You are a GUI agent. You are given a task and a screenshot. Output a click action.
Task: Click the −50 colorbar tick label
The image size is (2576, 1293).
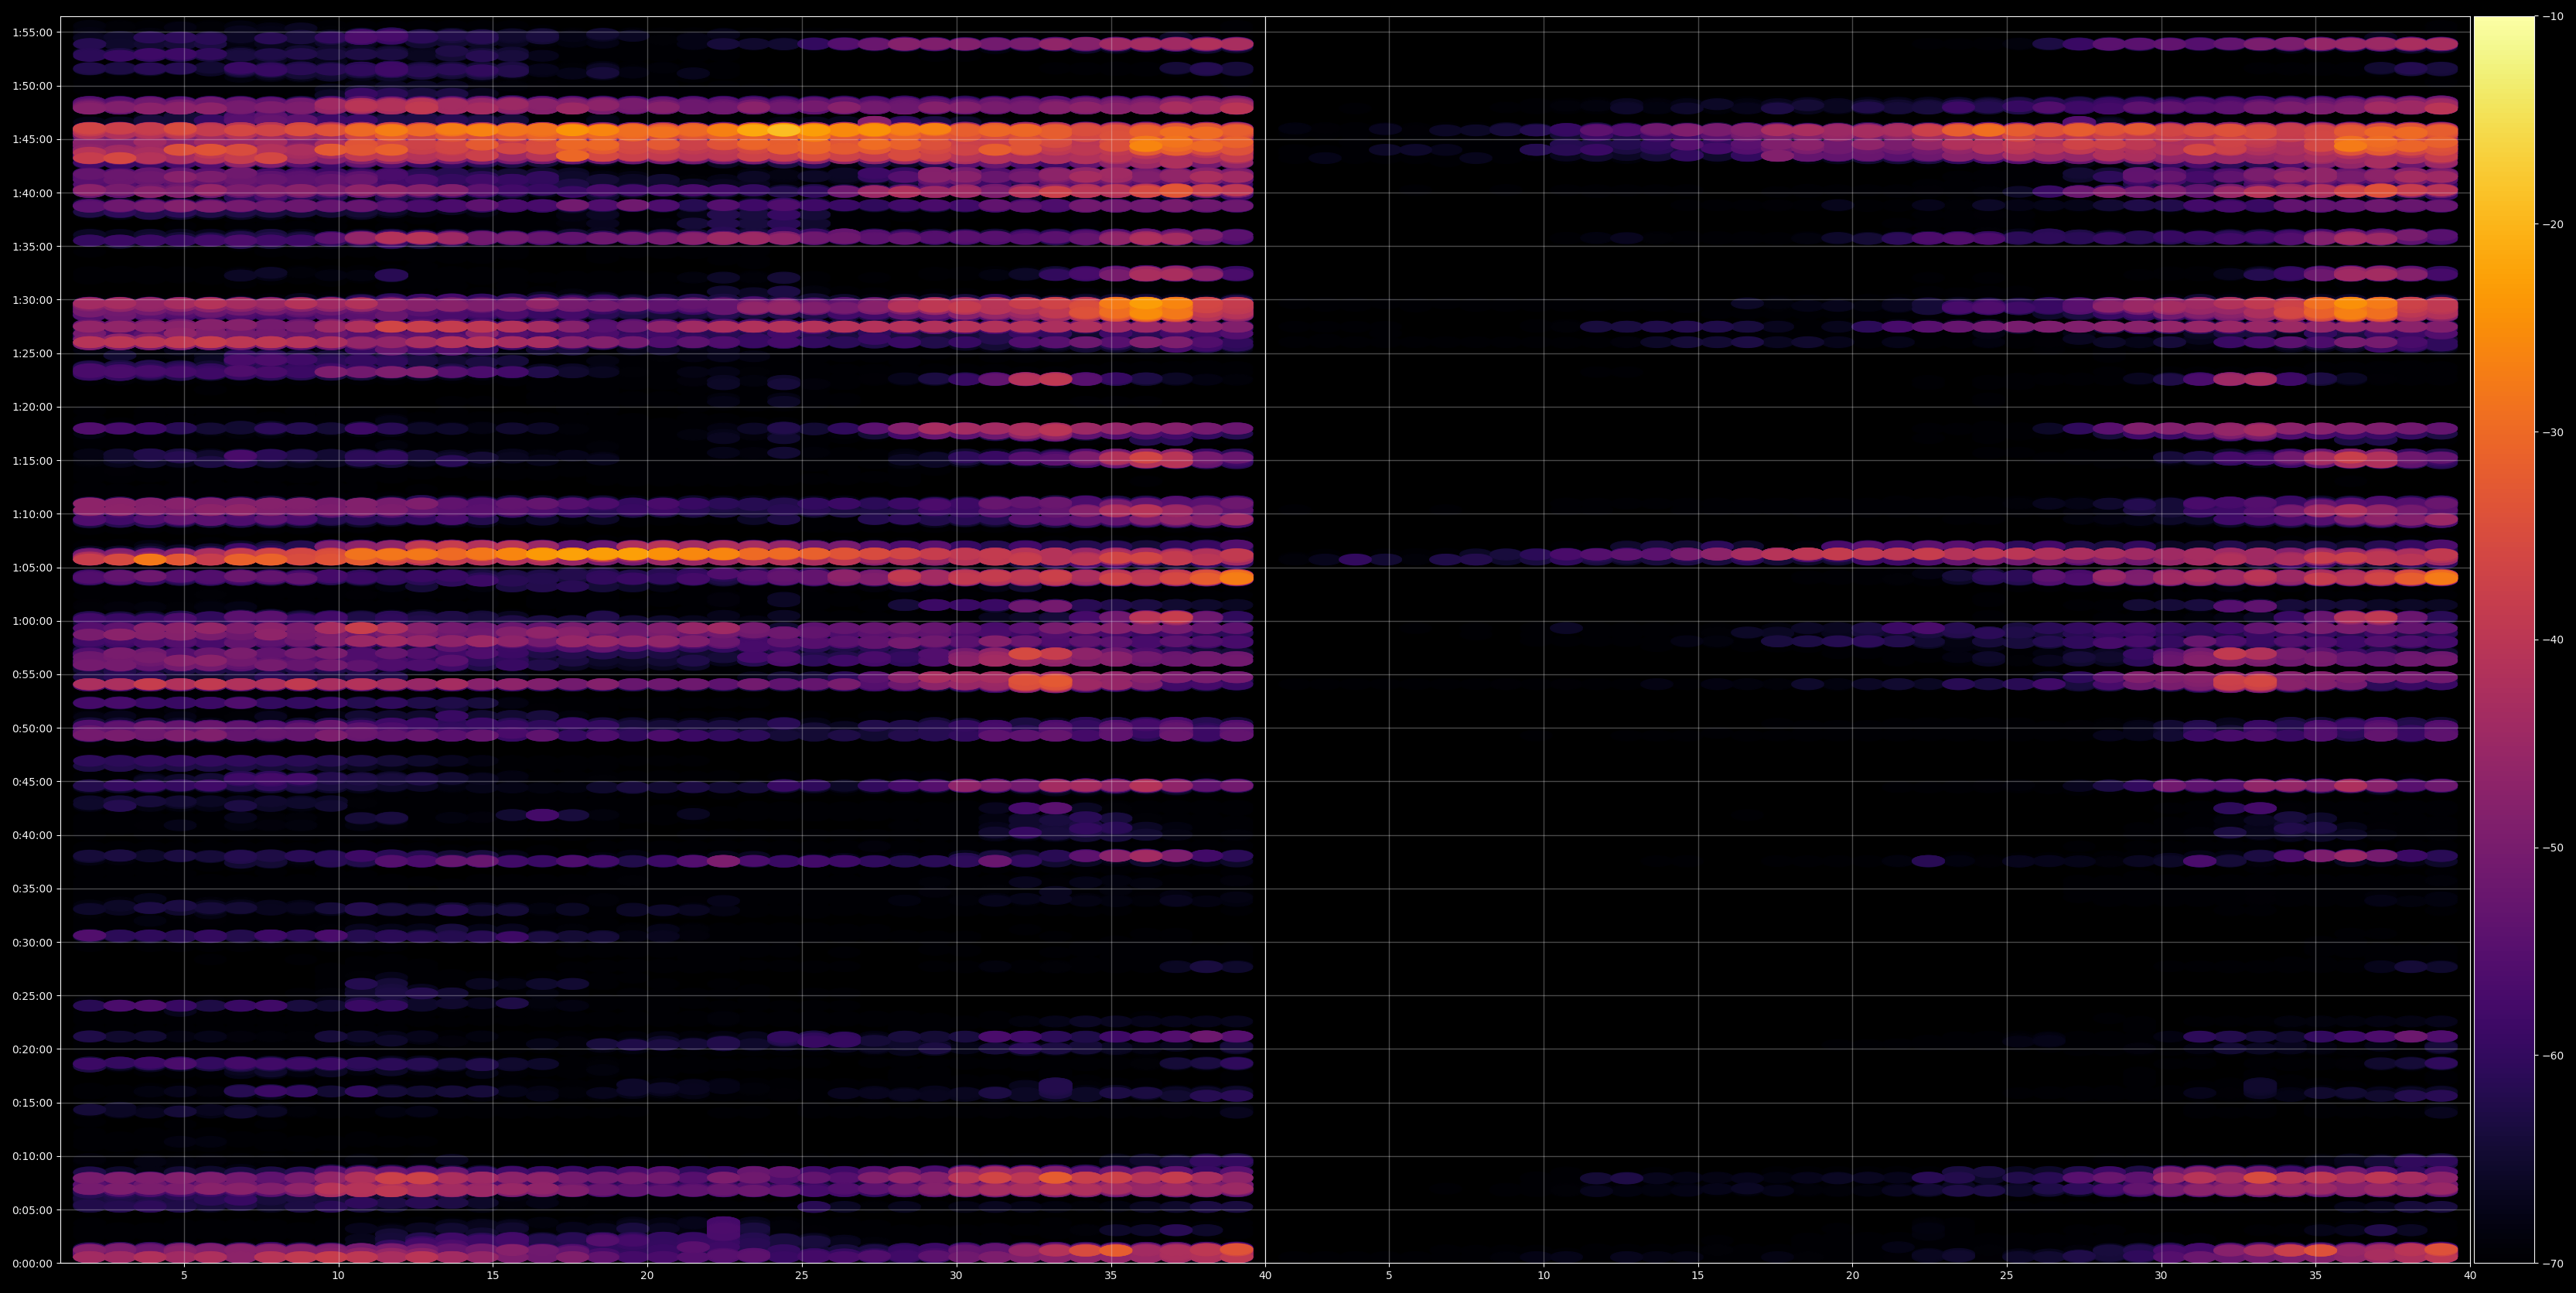click(x=2553, y=848)
